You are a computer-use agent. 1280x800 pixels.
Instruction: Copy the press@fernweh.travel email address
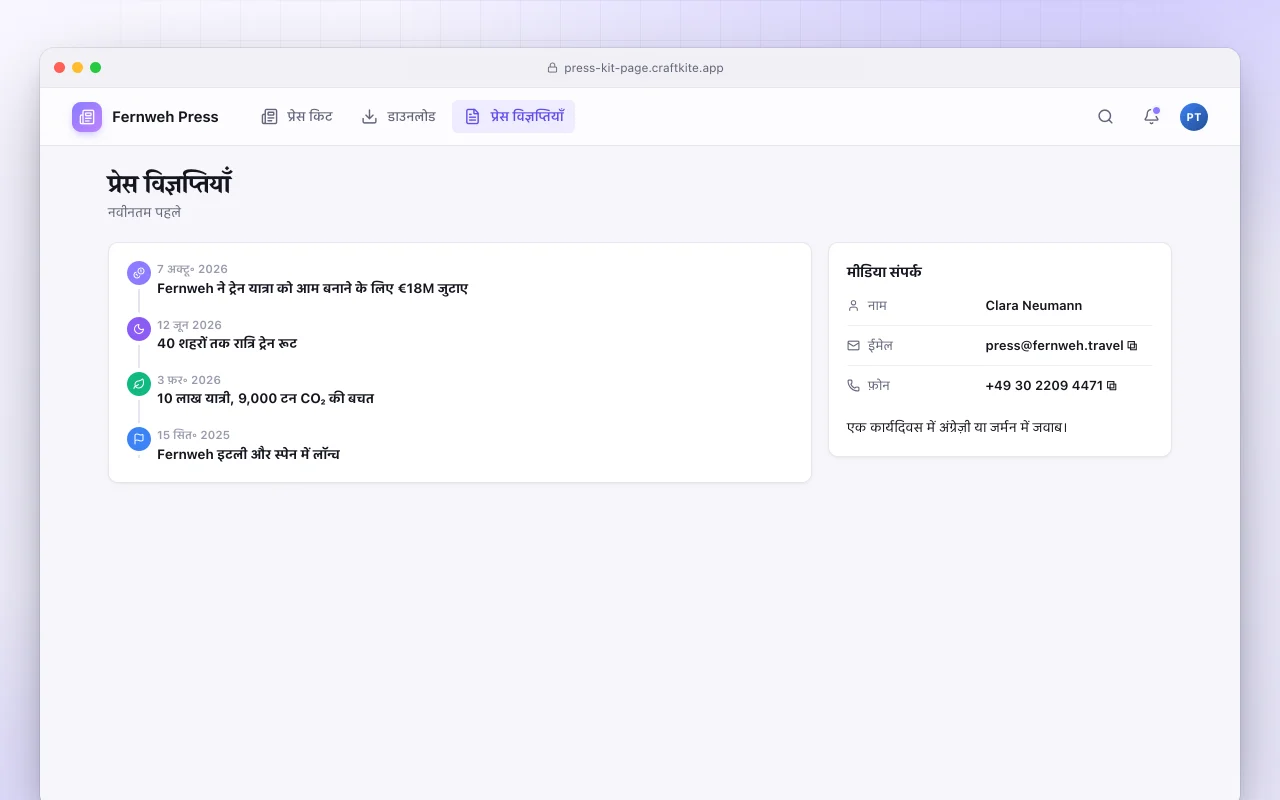pos(1132,346)
